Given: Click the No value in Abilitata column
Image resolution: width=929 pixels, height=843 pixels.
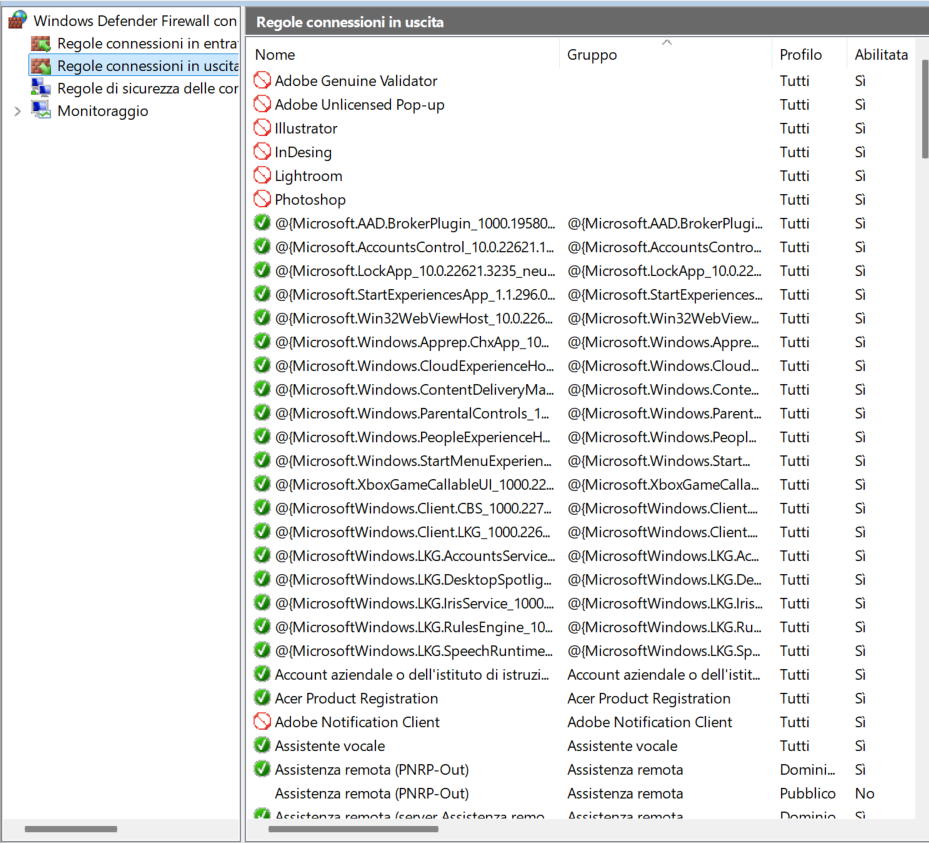Looking at the screenshot, I should point(864,793).
